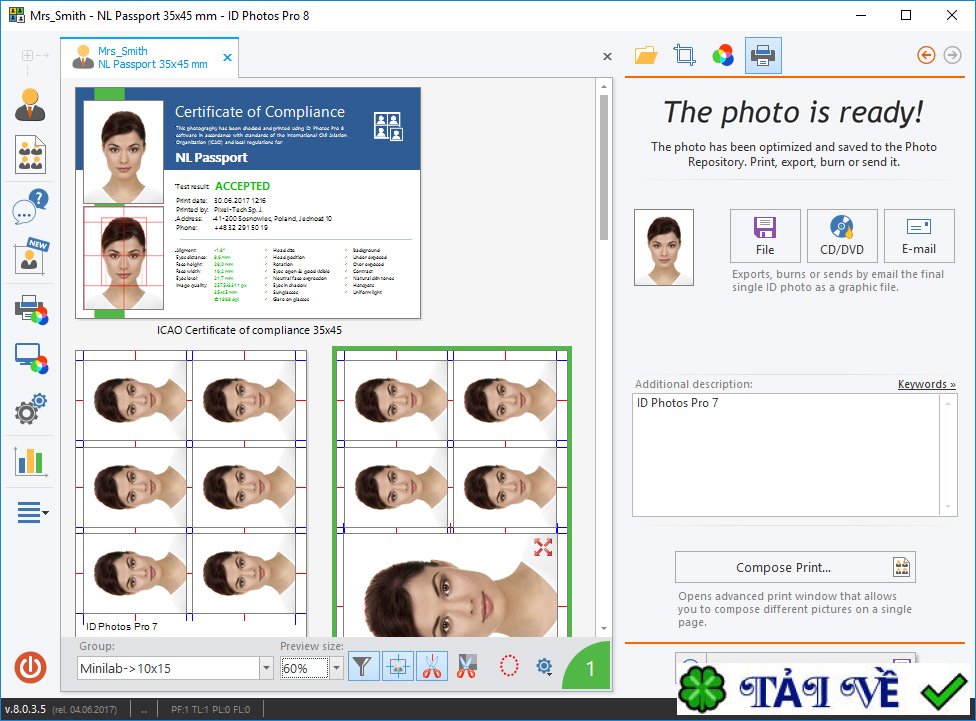Open the list menu at the sidebar bottom
Viewport: 976px width, 721px height.
(x=29, y=512)
